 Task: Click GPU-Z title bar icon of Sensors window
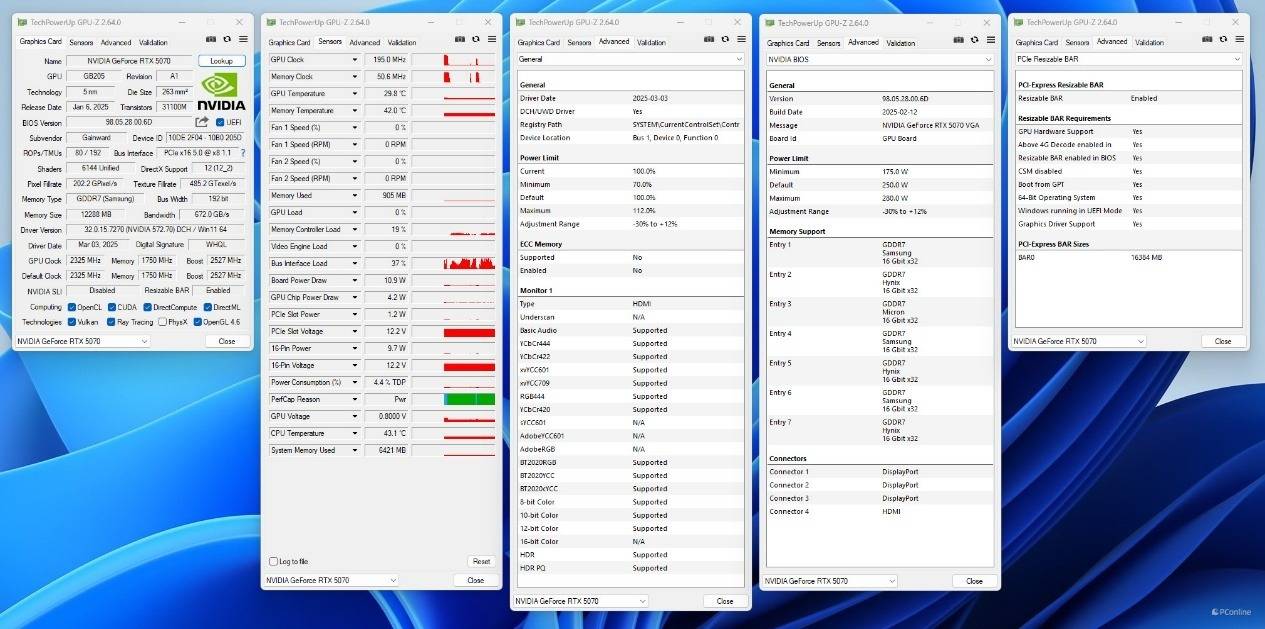271,22
